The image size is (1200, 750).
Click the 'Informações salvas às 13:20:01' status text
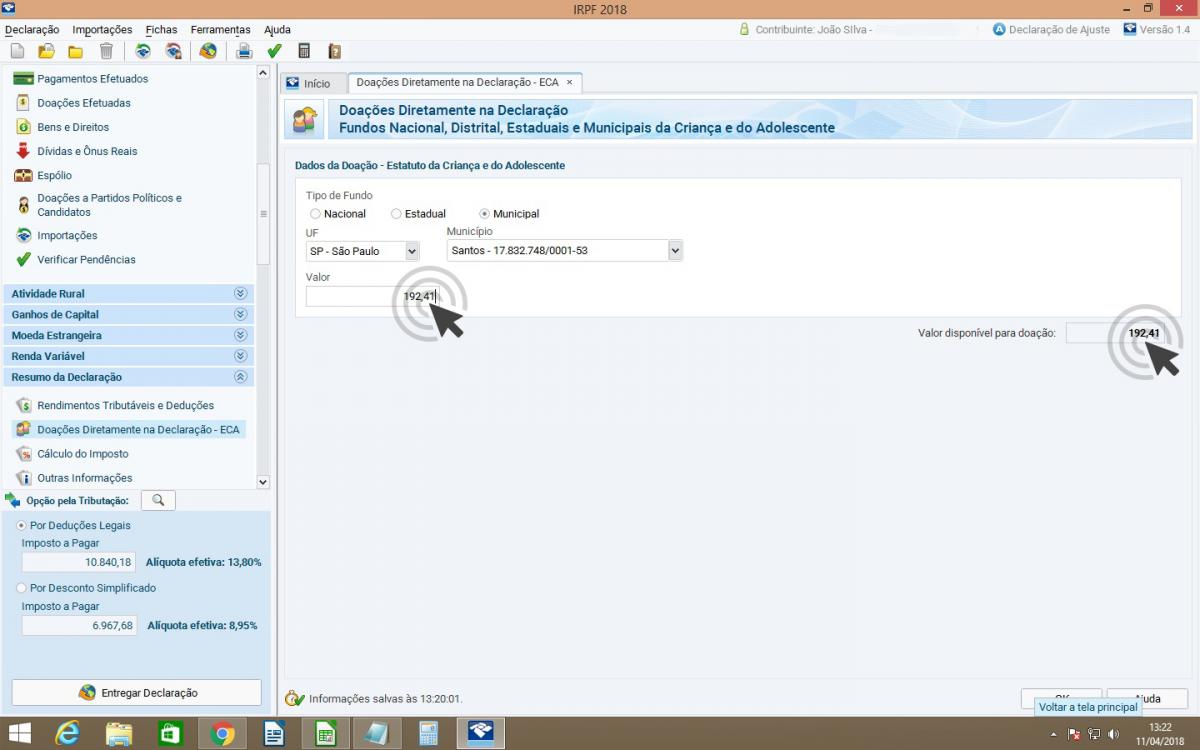click(x=386, y=699)
